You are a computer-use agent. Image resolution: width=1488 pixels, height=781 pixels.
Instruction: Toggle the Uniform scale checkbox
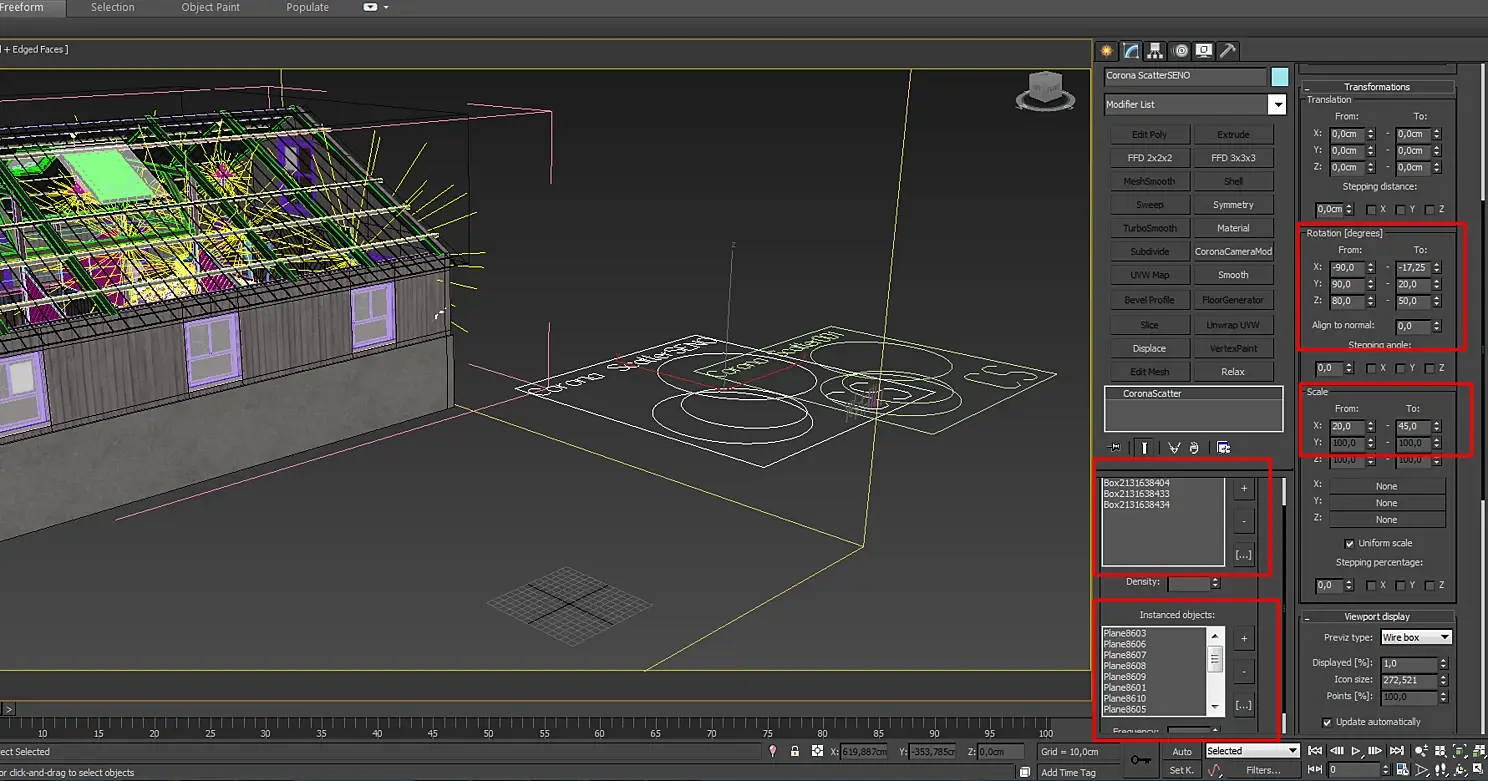pos(1349,543)
